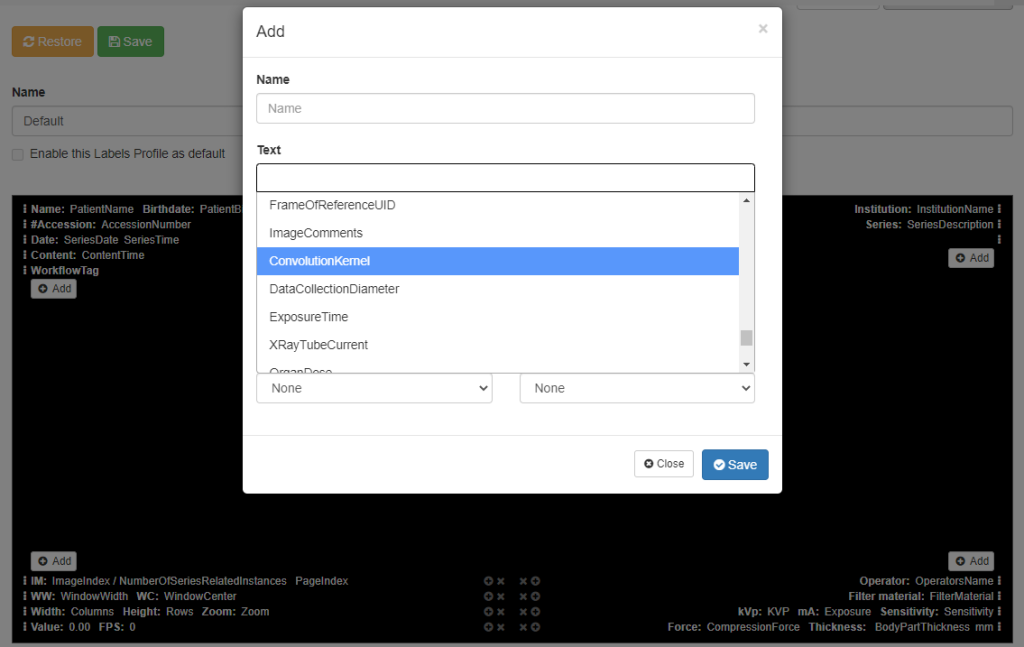Click the Add button below WorkflowTag
Viewport: 1024px width, 647px height.
(x=53, y=288)
